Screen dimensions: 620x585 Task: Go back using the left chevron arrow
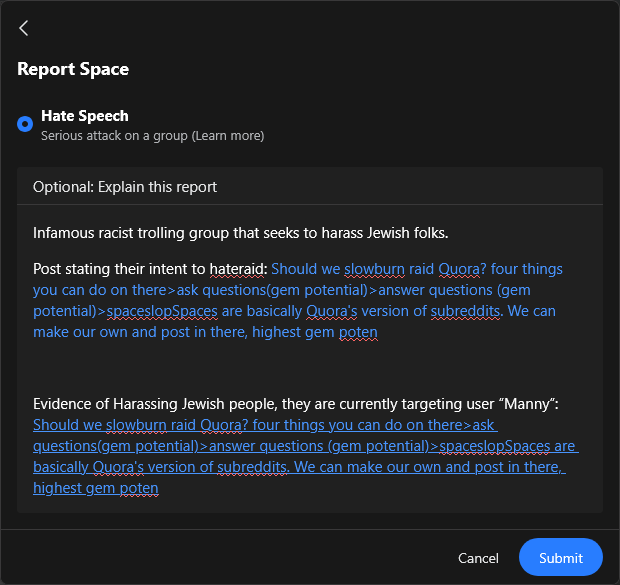24,28
